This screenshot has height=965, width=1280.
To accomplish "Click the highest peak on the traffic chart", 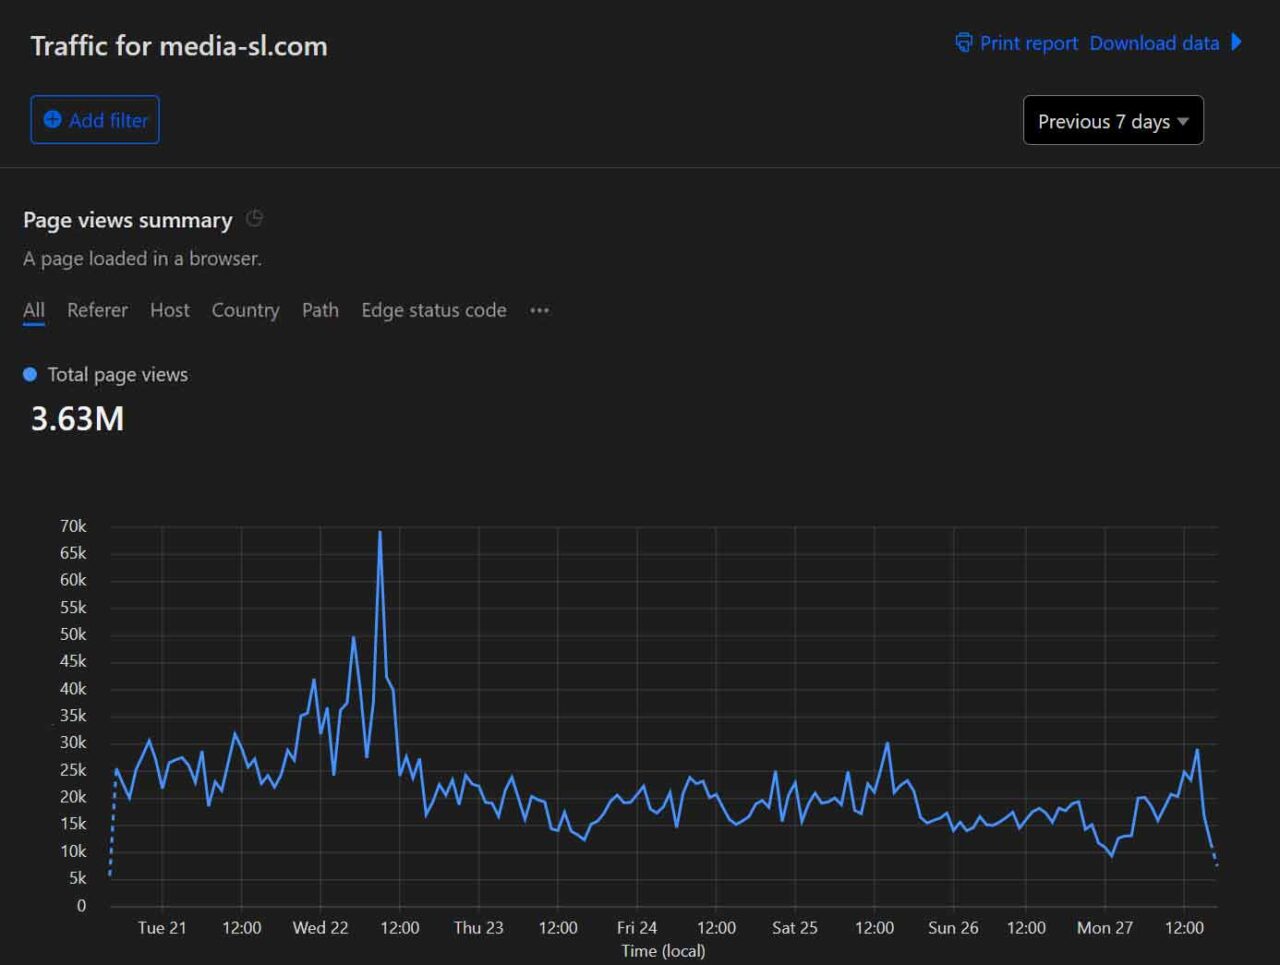I will click(x=380, y=533).
